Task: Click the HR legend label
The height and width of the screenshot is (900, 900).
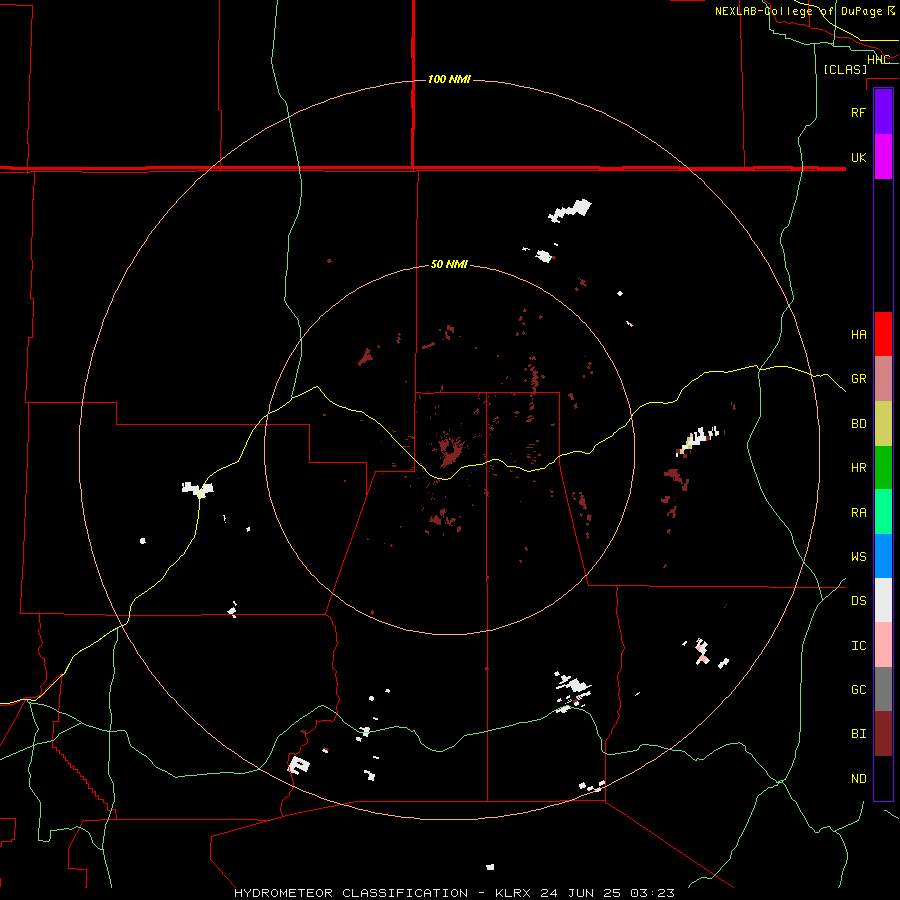Action: pos(858,468)
